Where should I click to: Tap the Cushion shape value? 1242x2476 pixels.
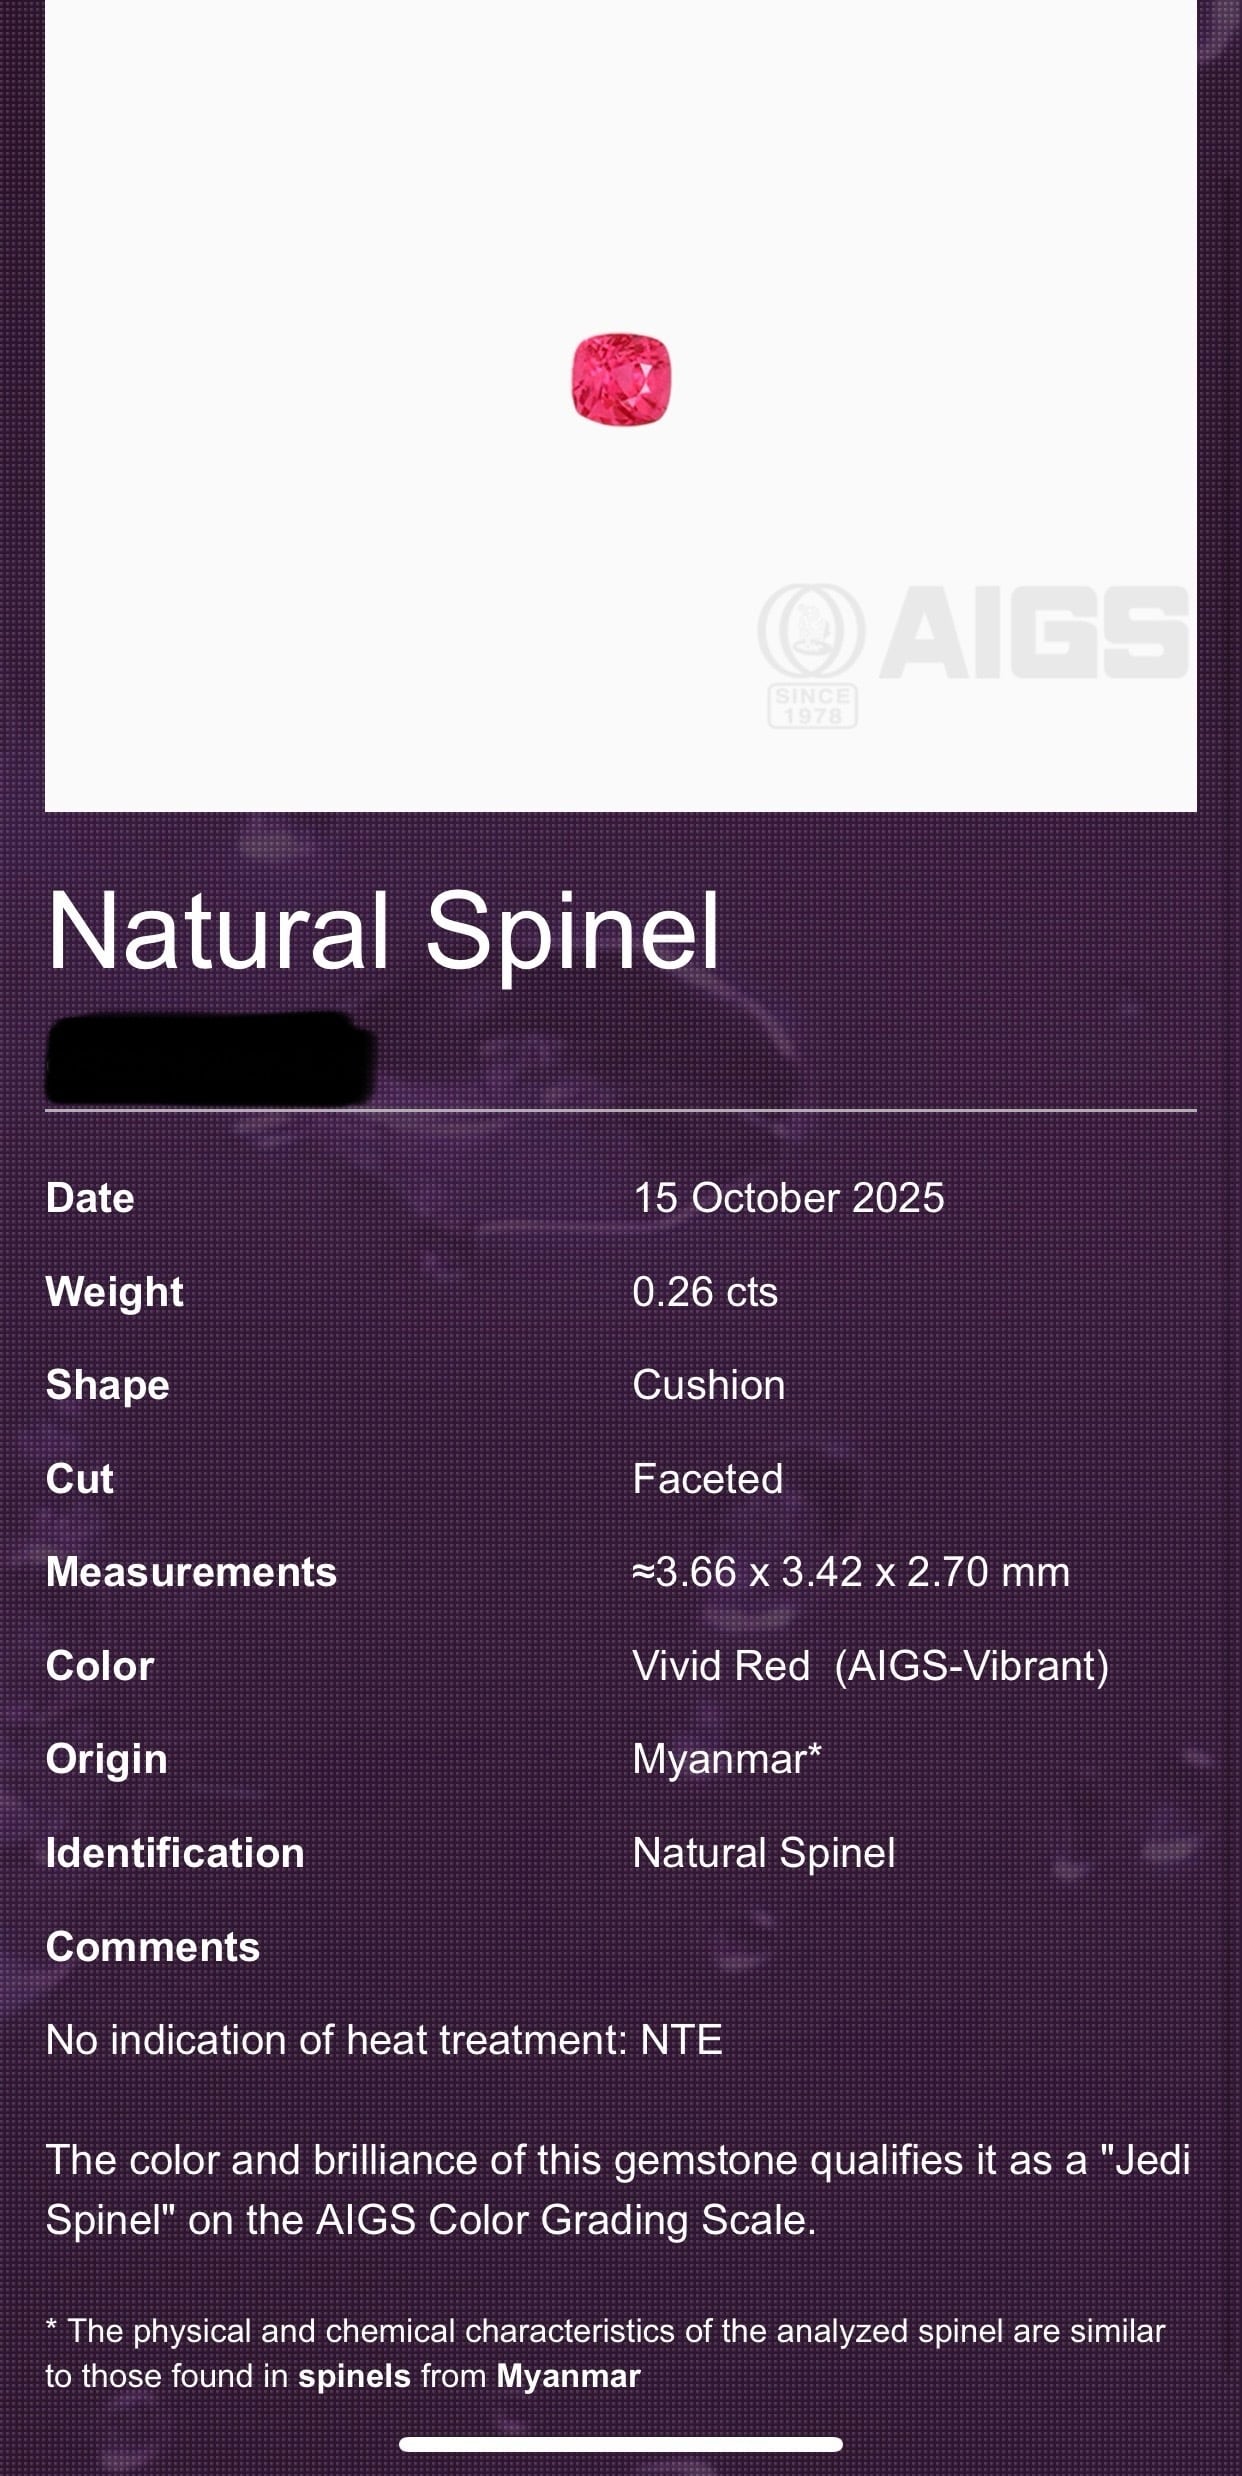point(709,1385)
